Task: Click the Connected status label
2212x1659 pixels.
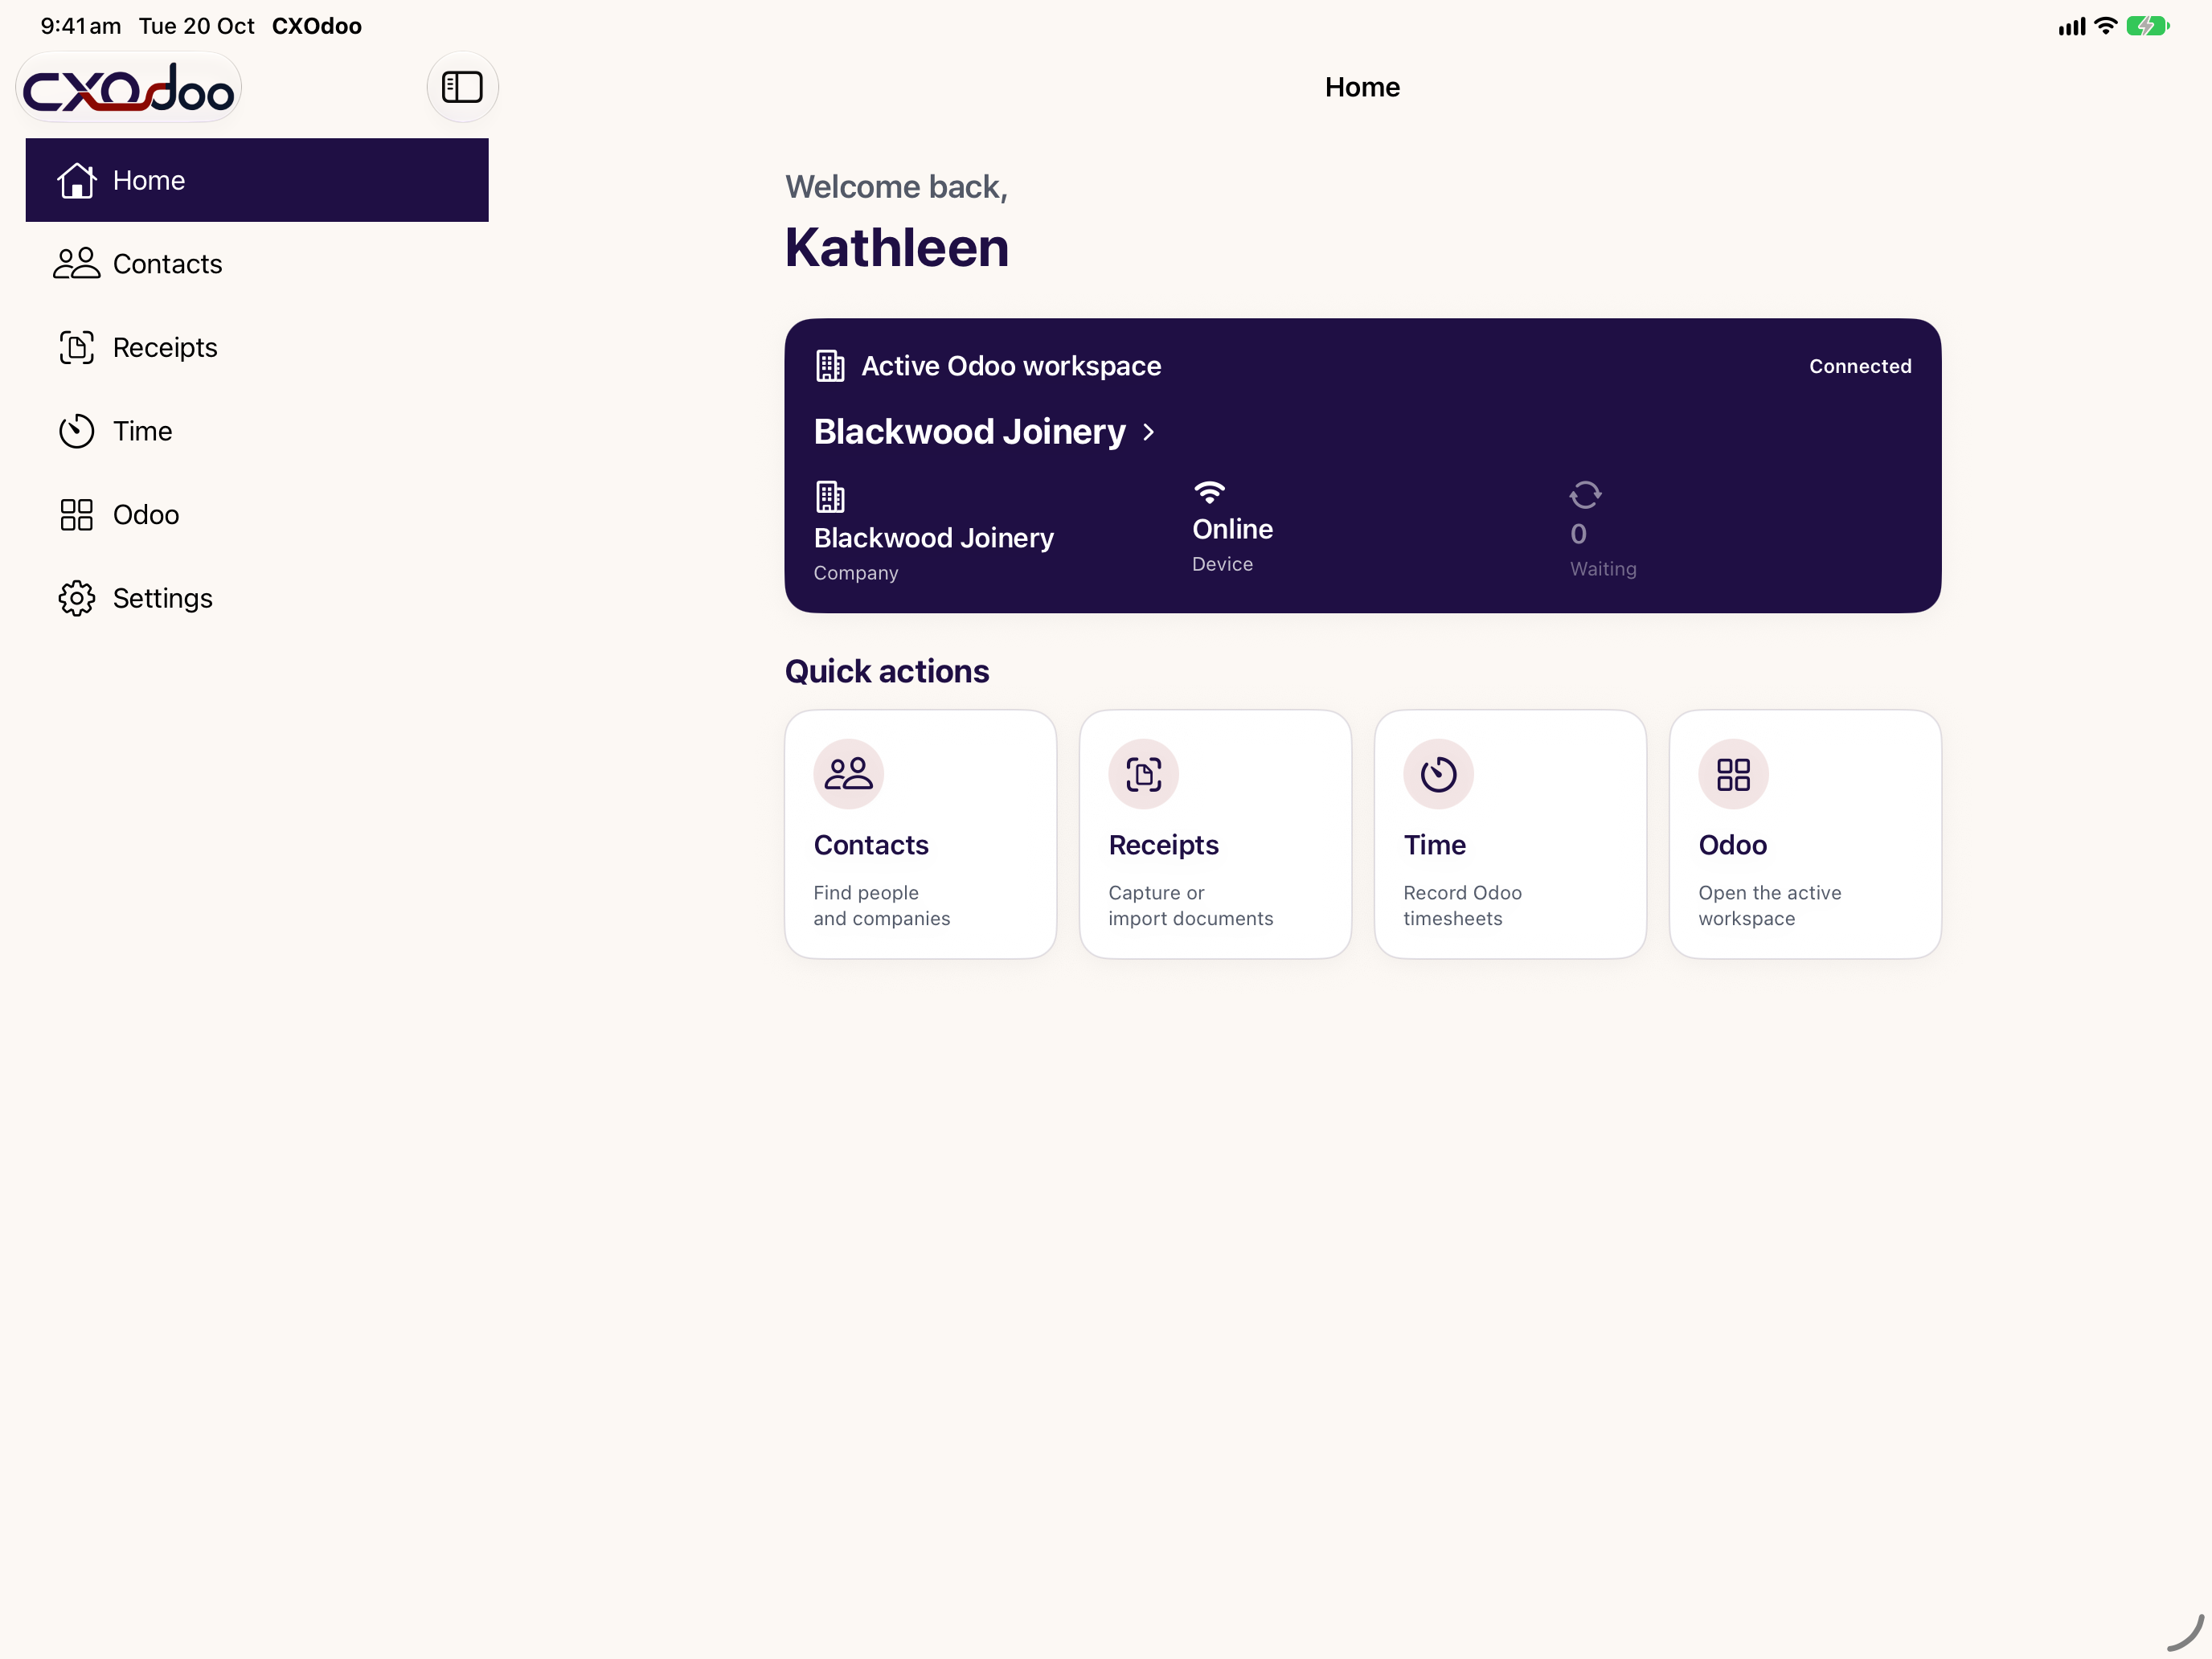Action: pyautogui.click(x=1860, y=366)
